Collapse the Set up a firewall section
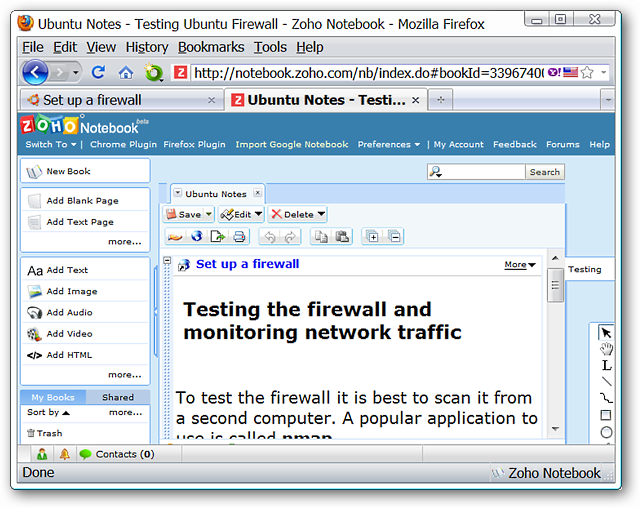640x508 pixels. 167,260
